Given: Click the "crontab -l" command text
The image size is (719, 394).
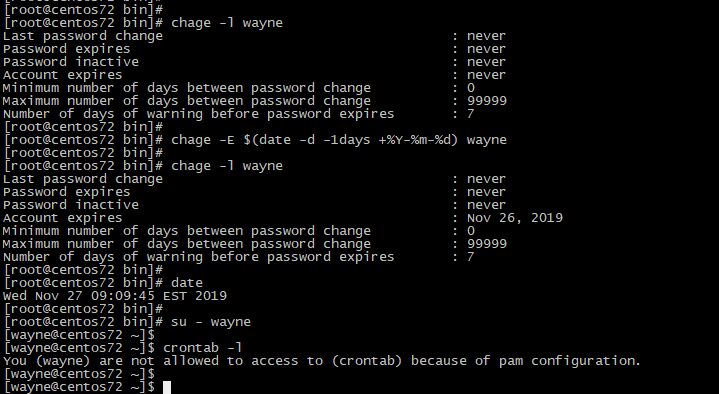Looking at the screenshot, I should tap(203, 348).
